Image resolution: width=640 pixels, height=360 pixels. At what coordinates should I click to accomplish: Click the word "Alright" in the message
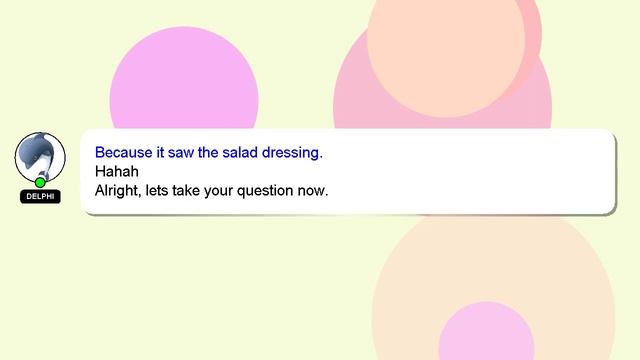116,191
